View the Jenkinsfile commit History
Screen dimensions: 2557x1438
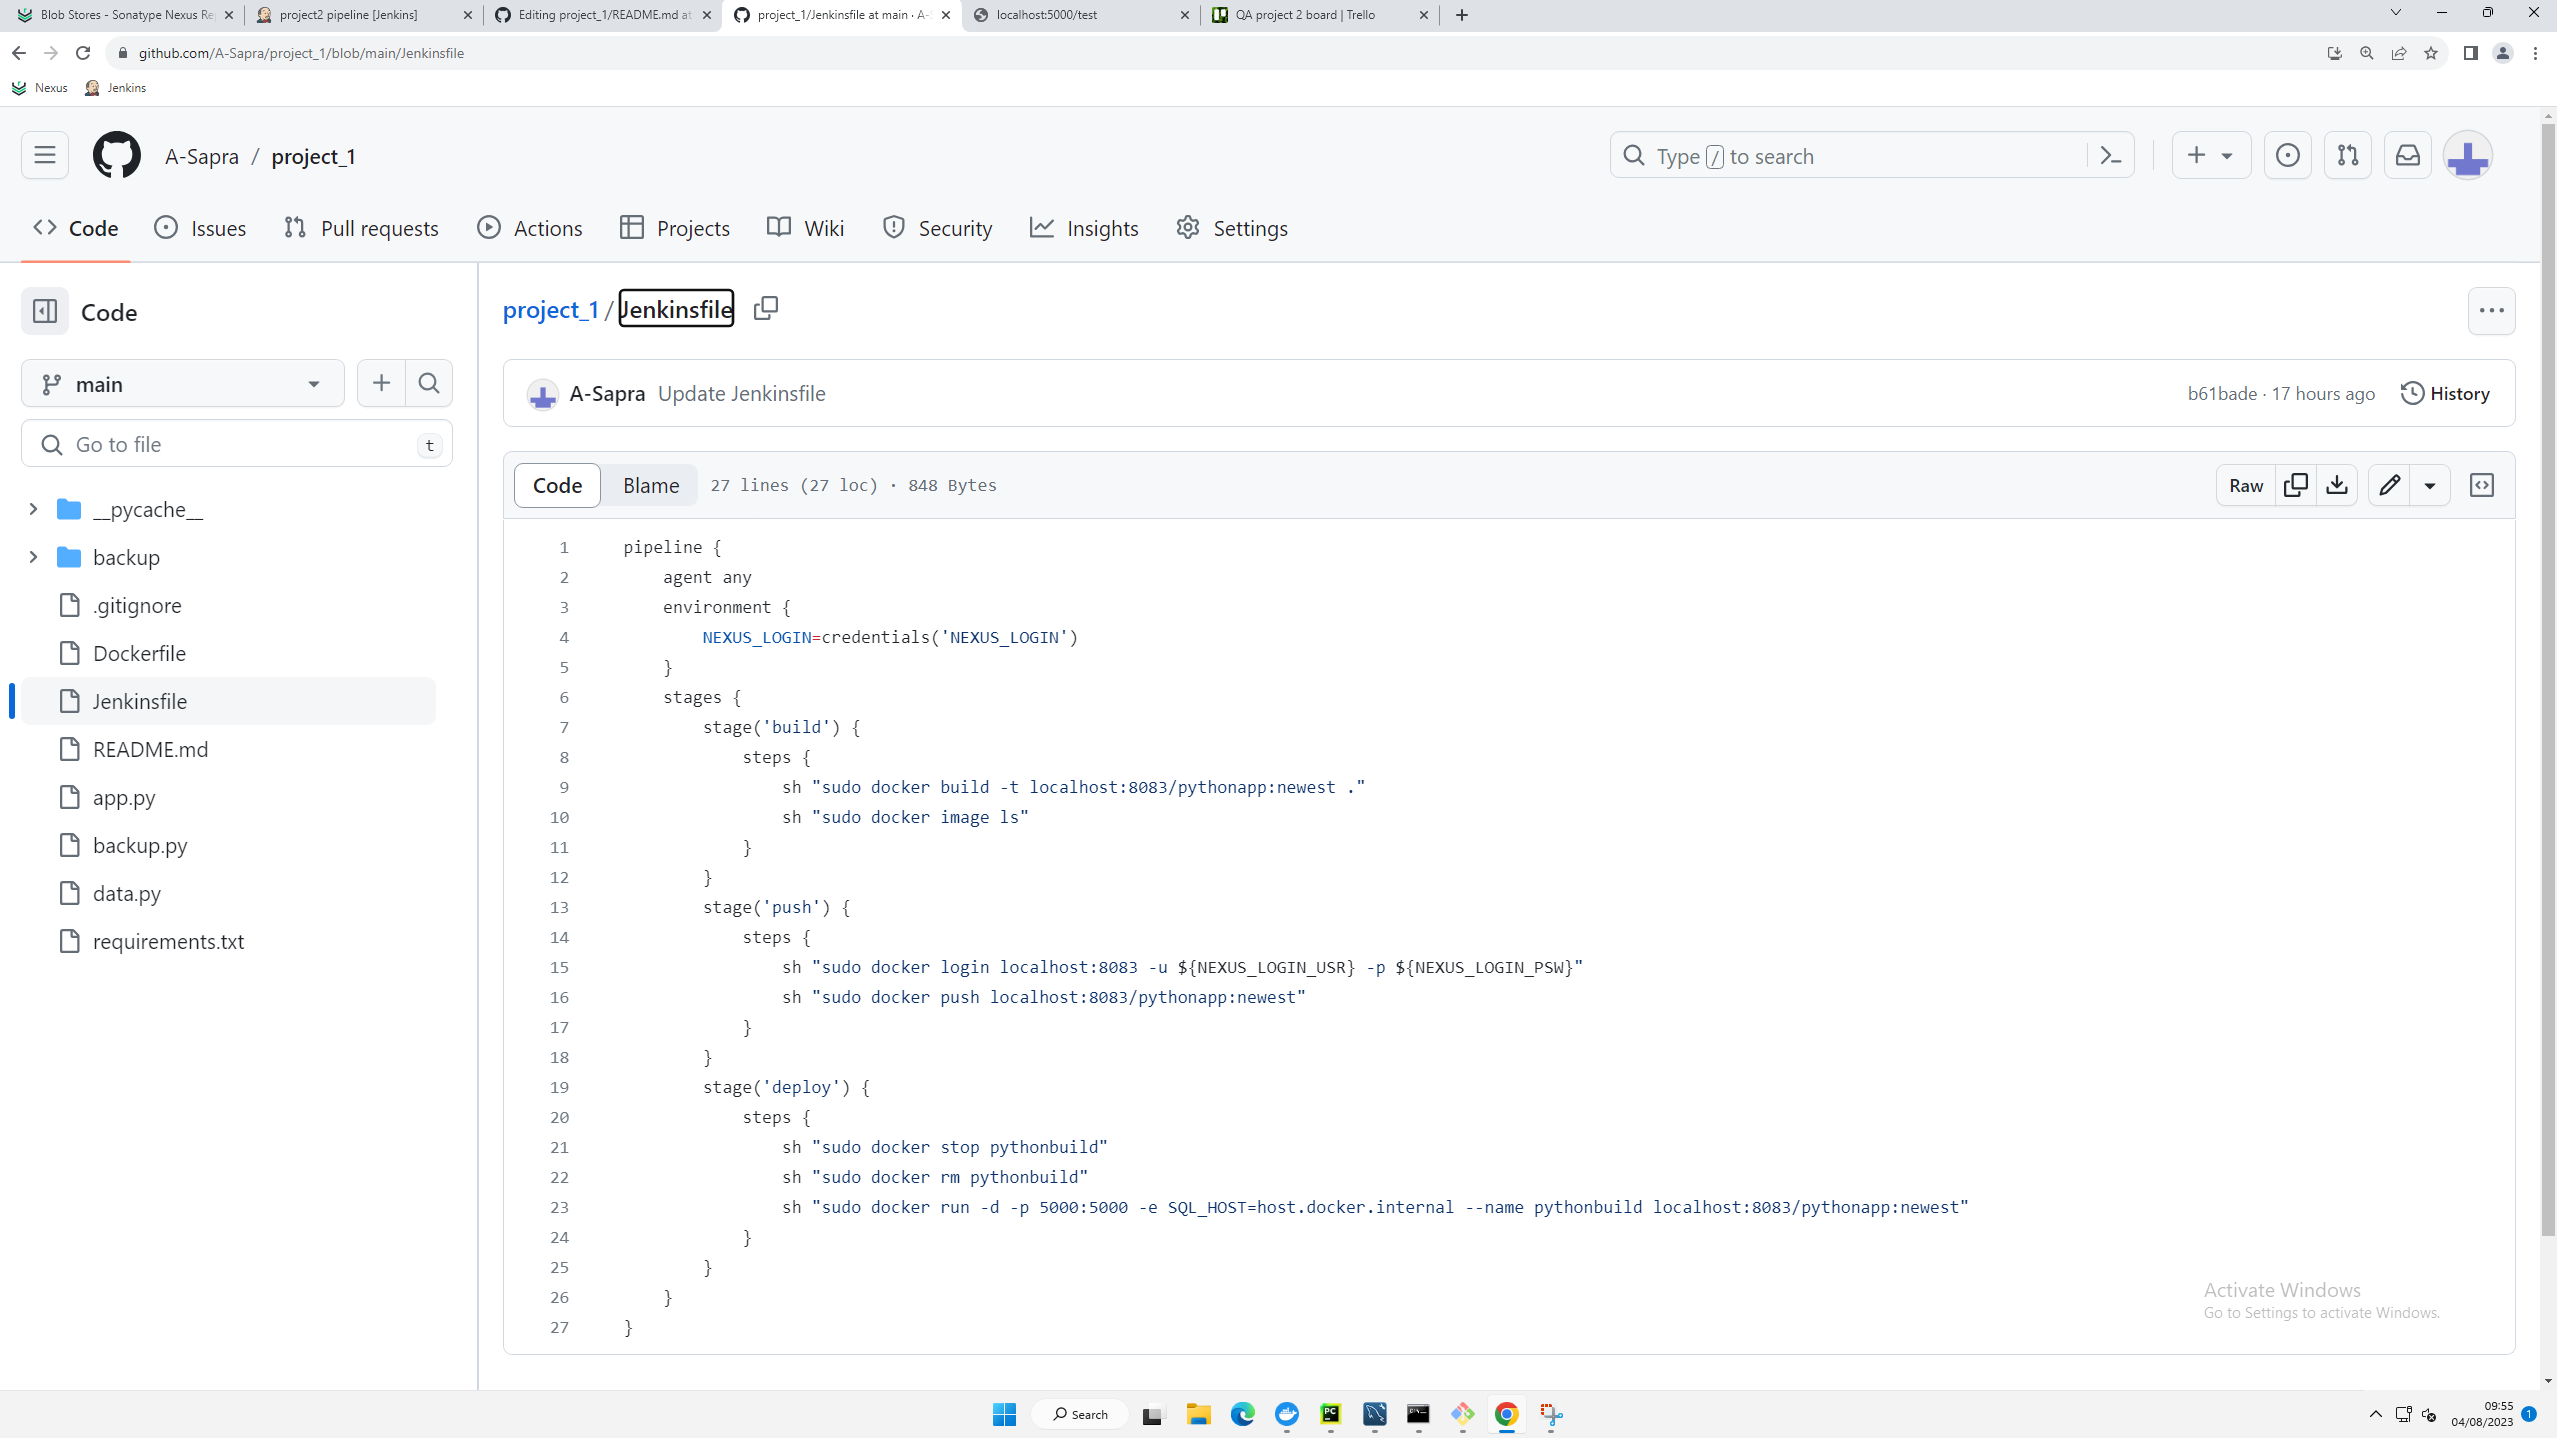click(2445, 393)
